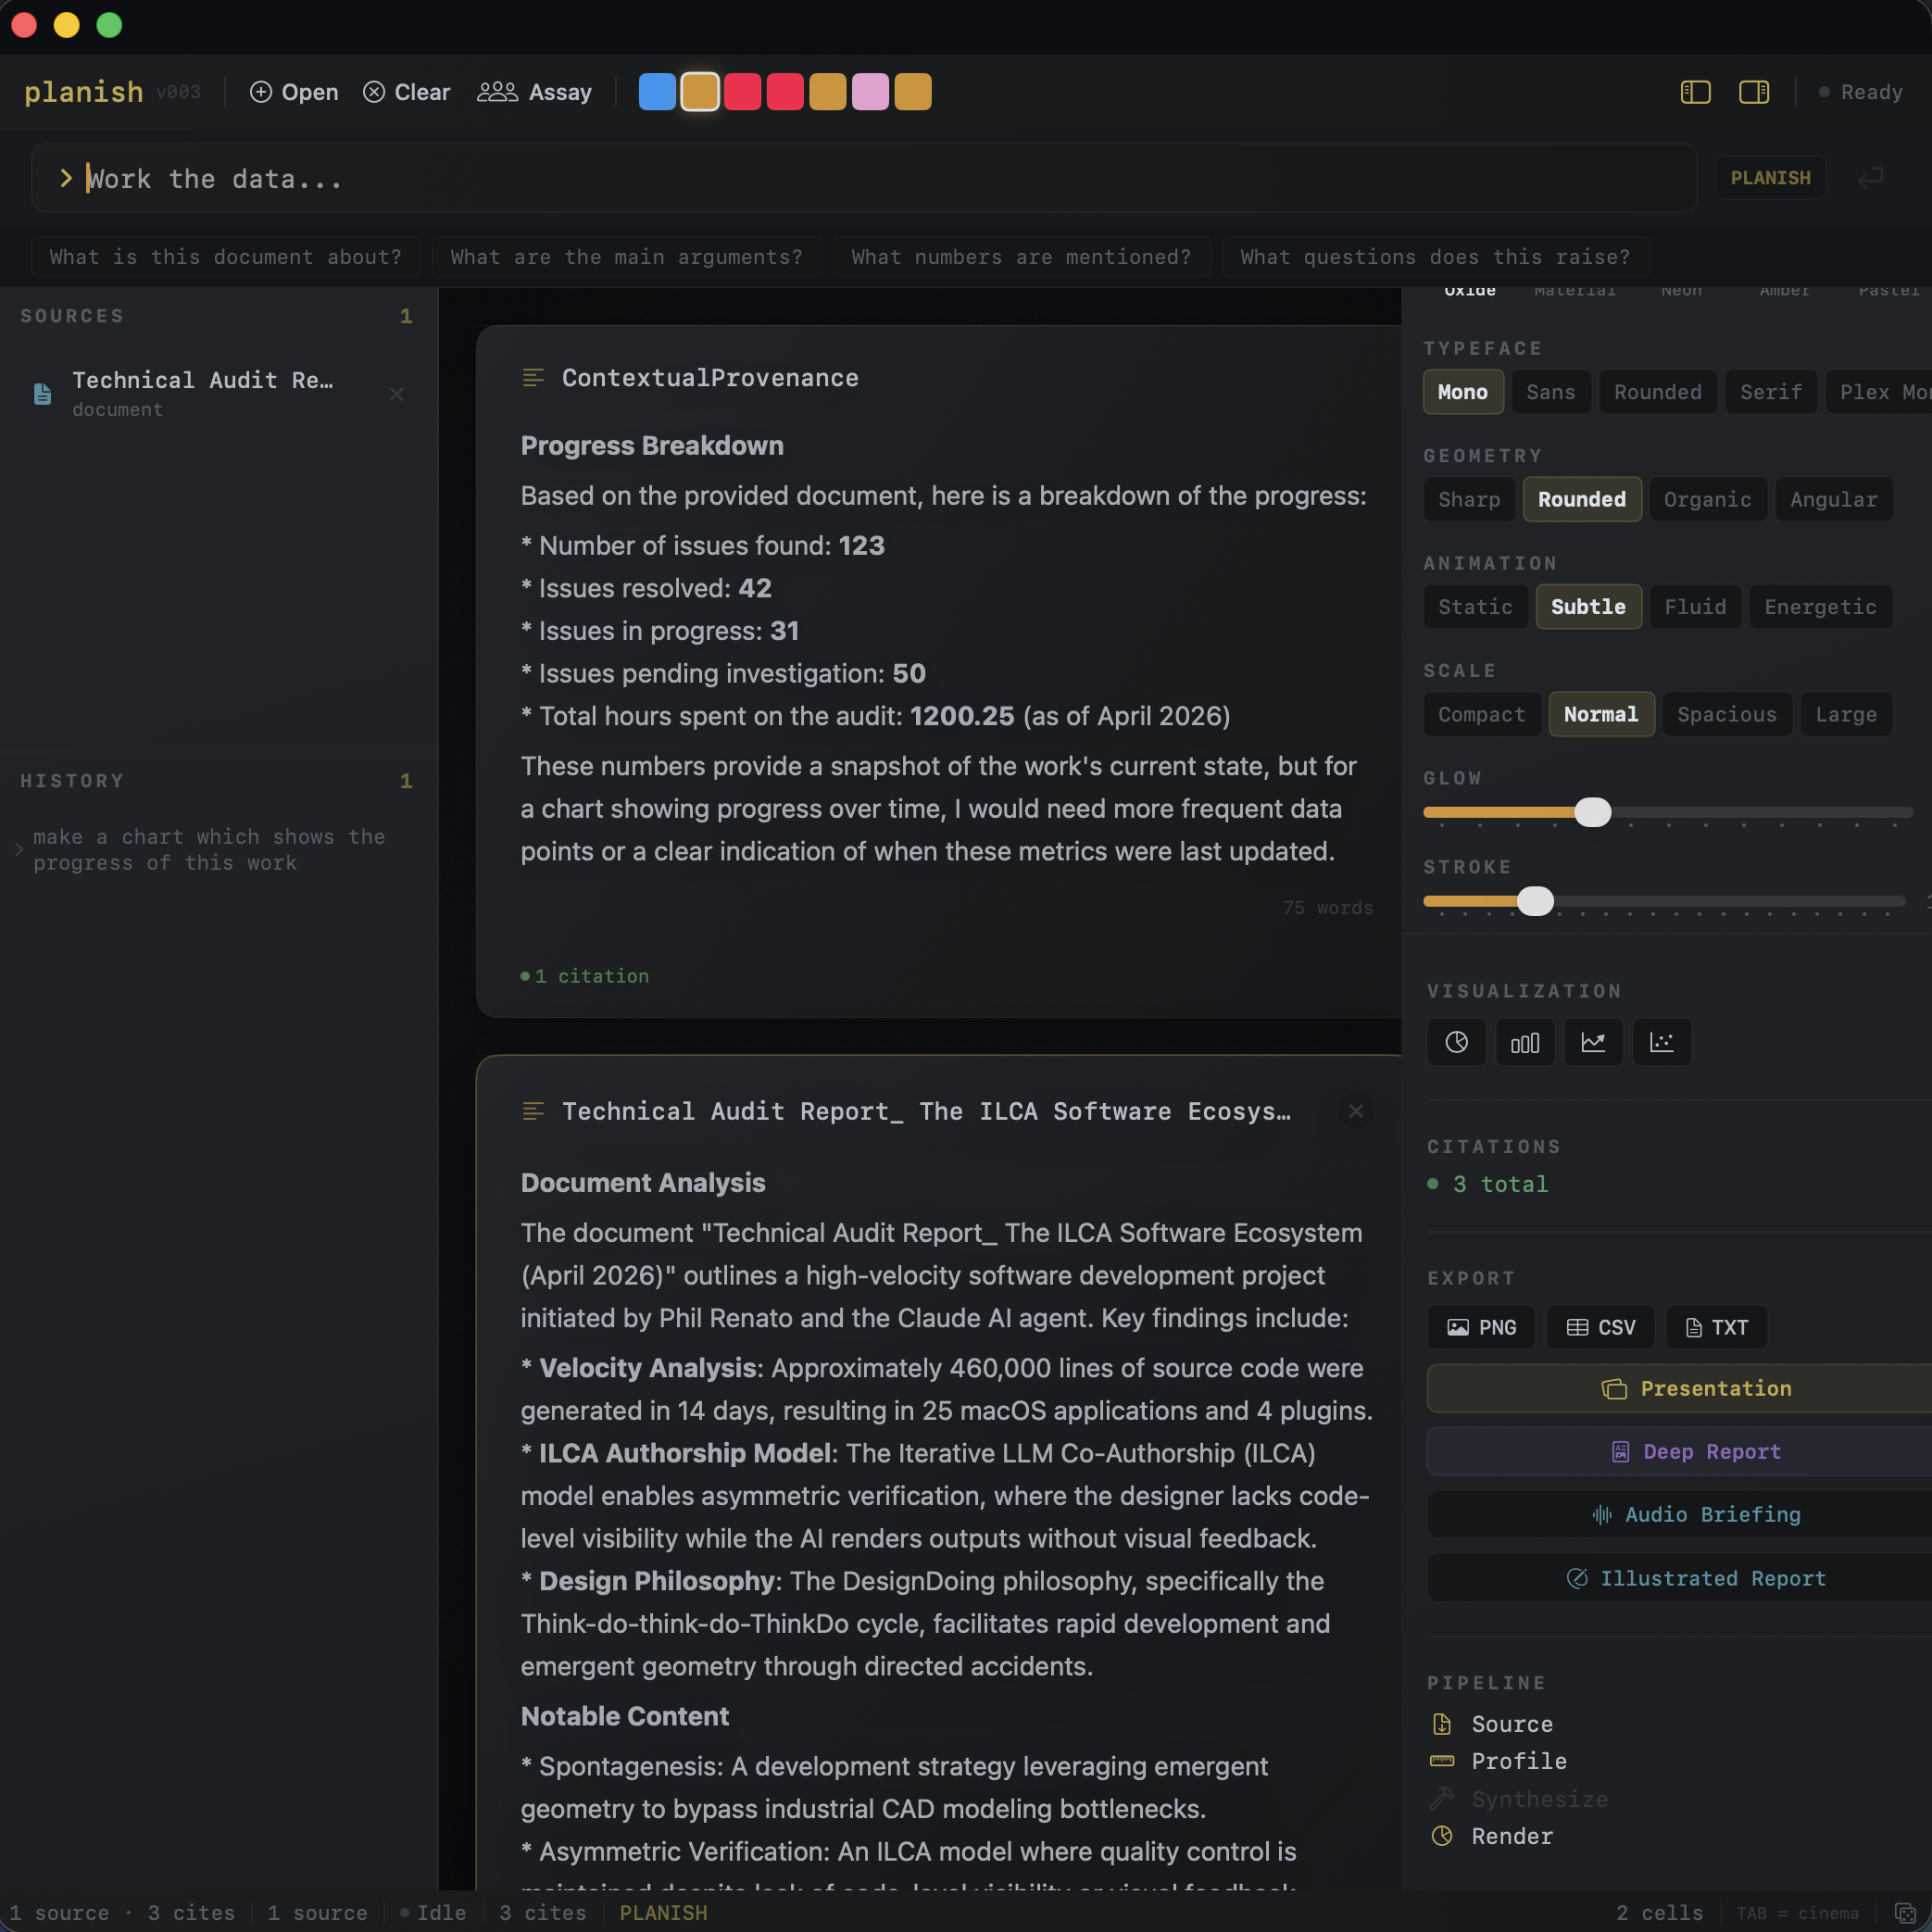Viewport: 1932px width, 1932px height.
Task: Collapse the ContextualProvenance card header
Action: click(533, 378)
